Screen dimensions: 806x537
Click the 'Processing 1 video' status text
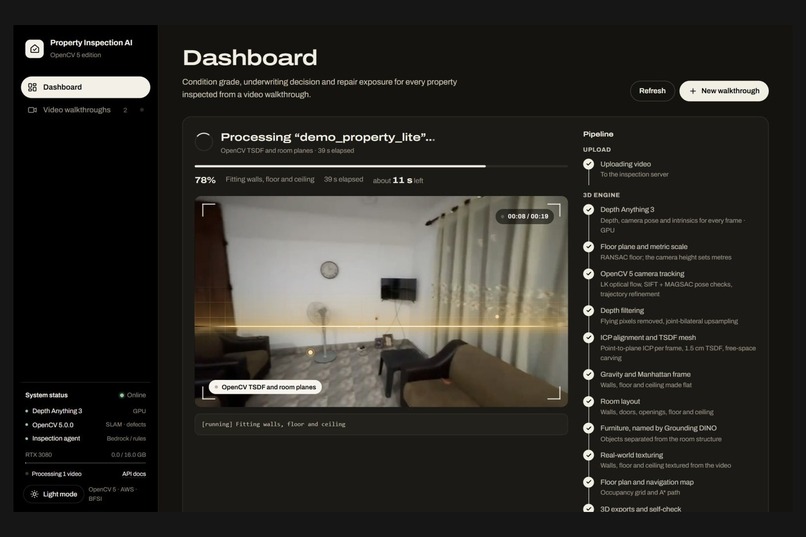tap(57, 474)
